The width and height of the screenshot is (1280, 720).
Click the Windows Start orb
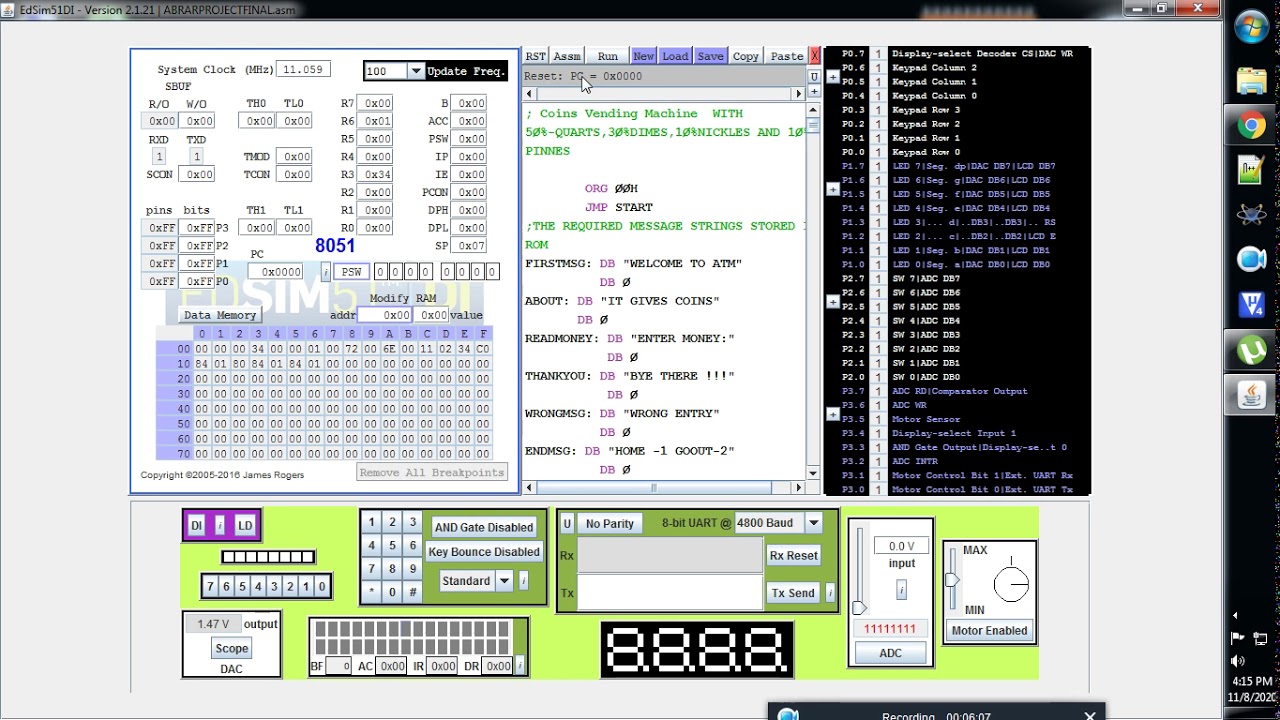[1251, 27]
